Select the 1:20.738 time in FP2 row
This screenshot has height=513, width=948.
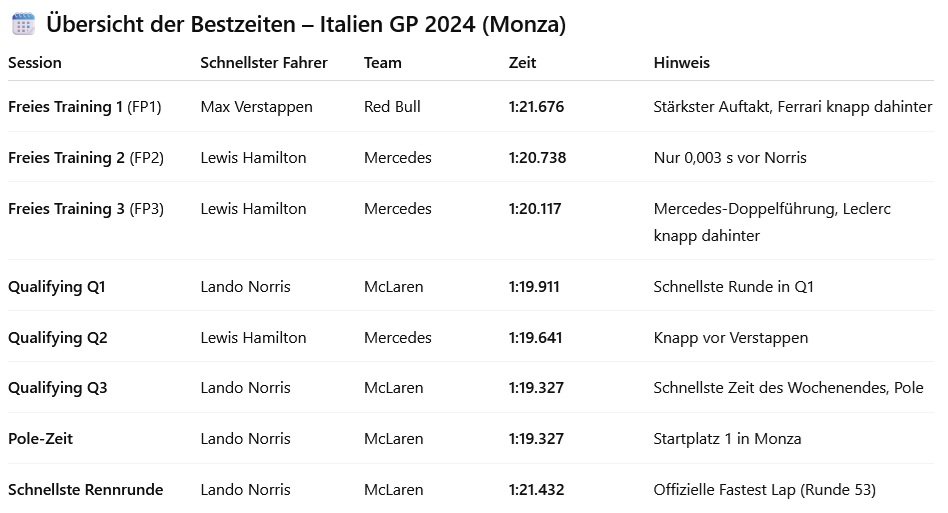536,157
